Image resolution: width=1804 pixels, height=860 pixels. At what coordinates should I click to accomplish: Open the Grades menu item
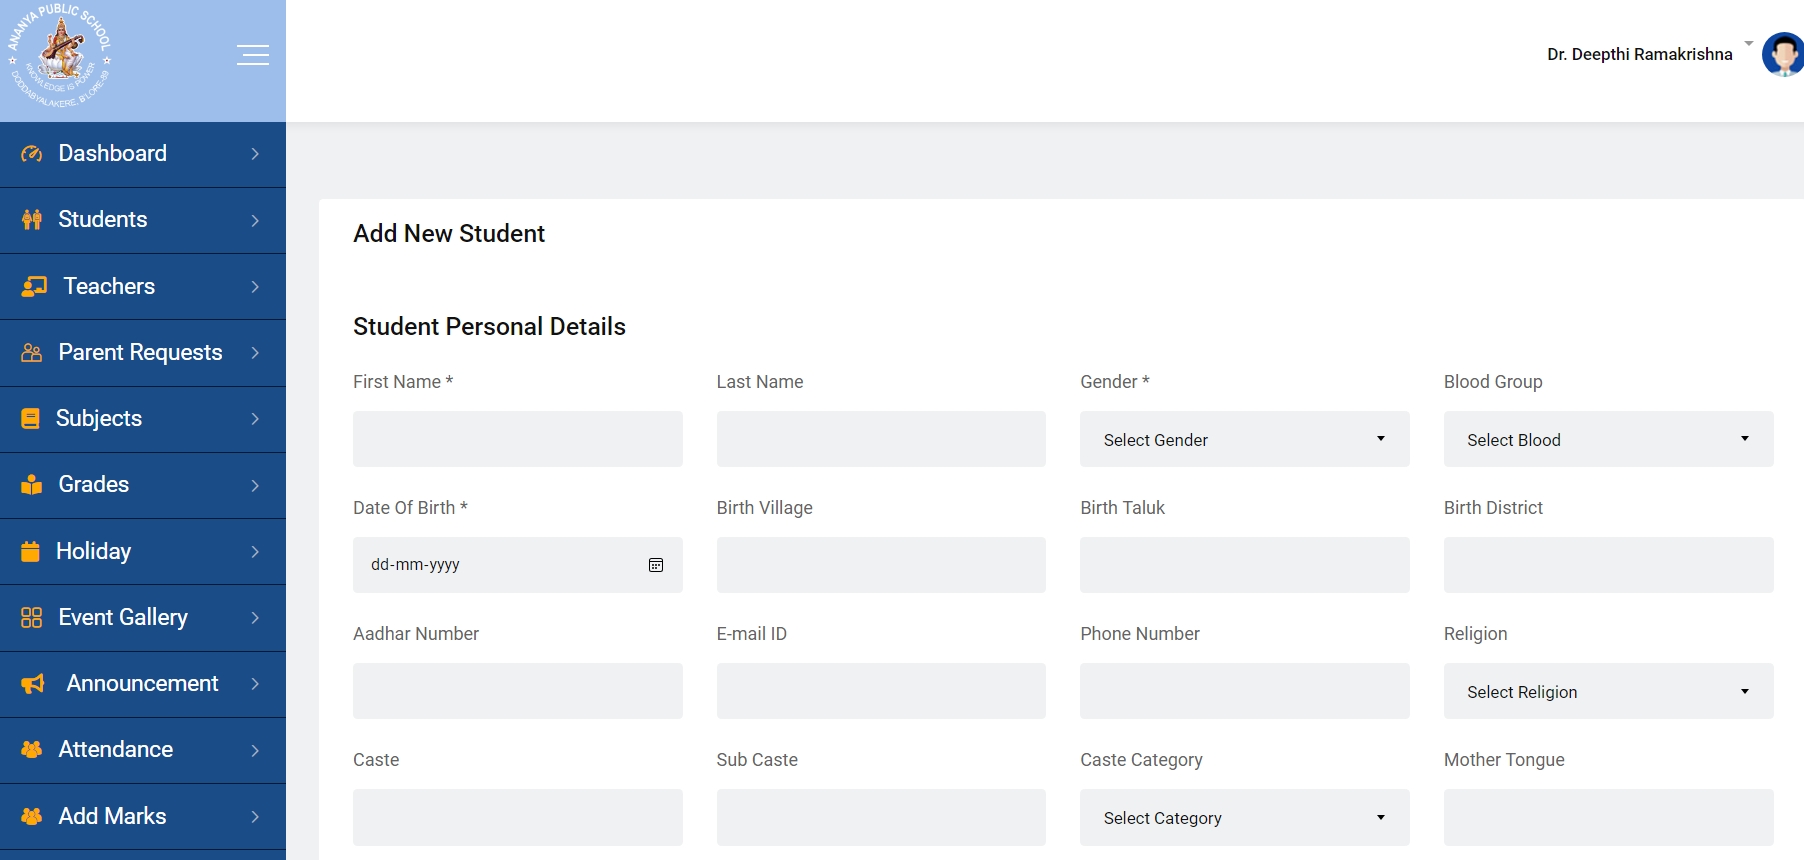pyautogui.click(x=143, y=485)
